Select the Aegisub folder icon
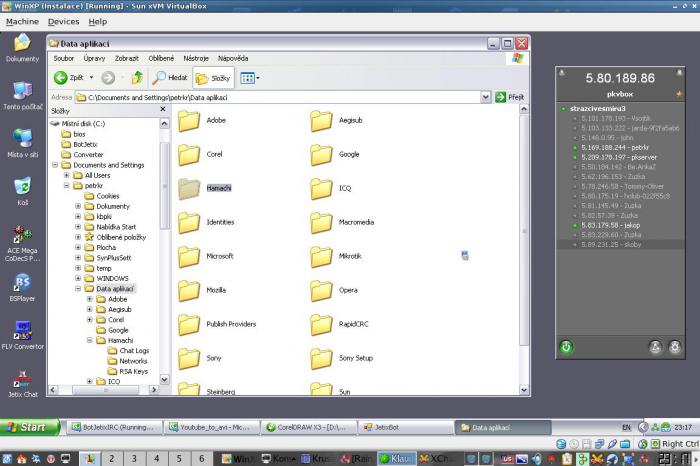700x466 pixels. coord(321,121)
